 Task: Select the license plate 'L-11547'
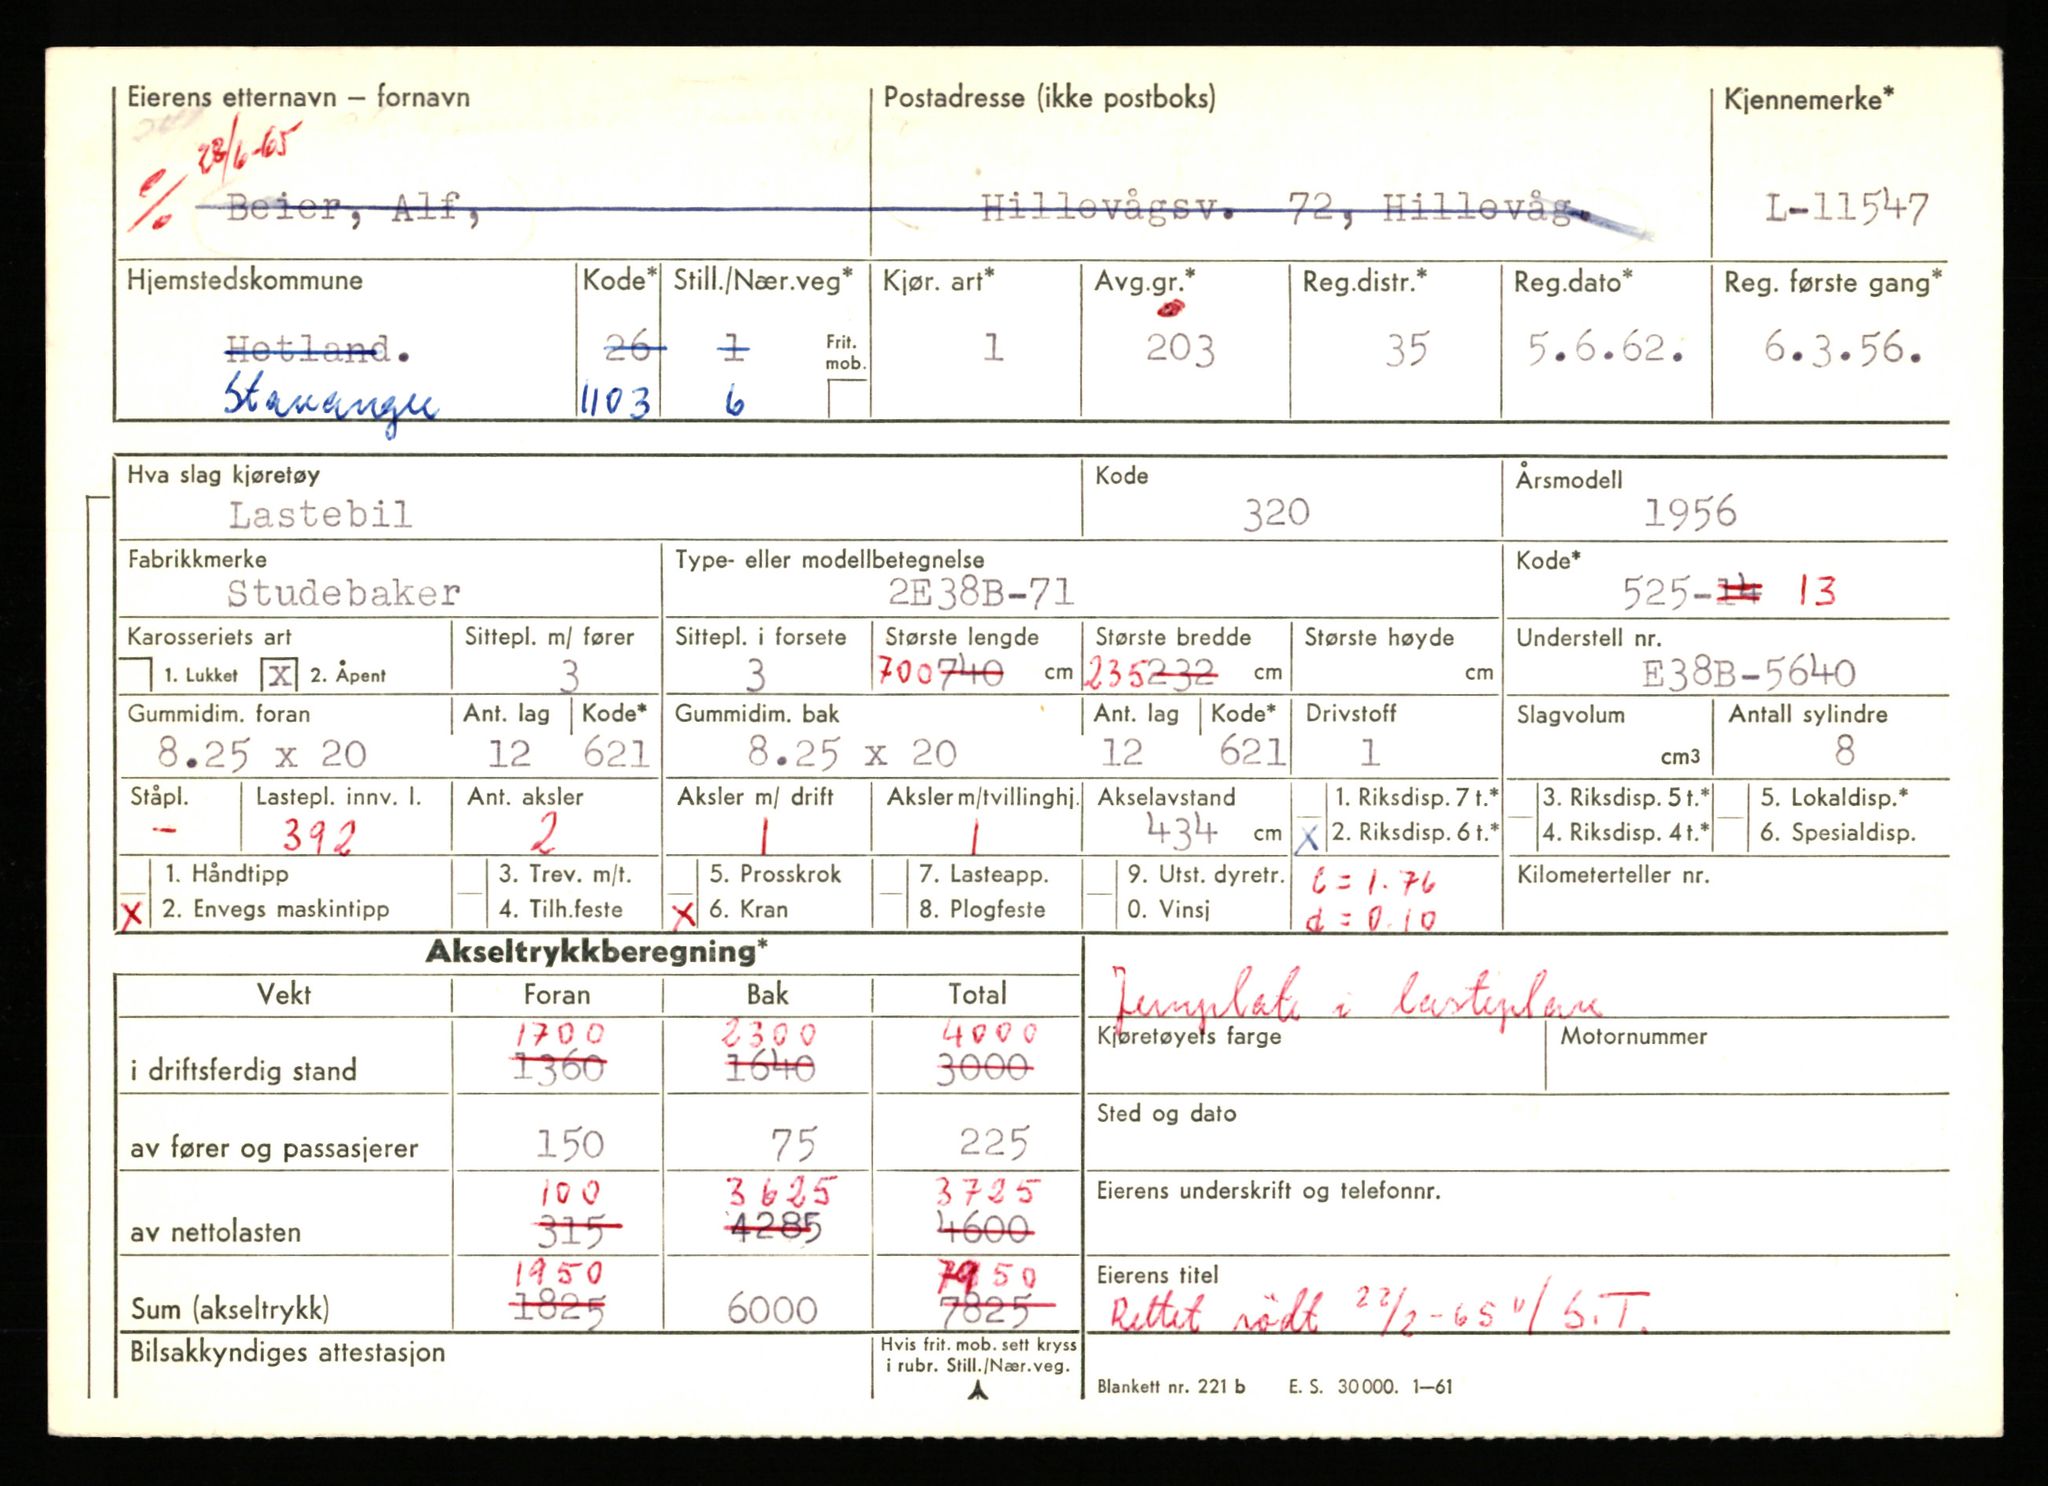[x=1846, y=209]
